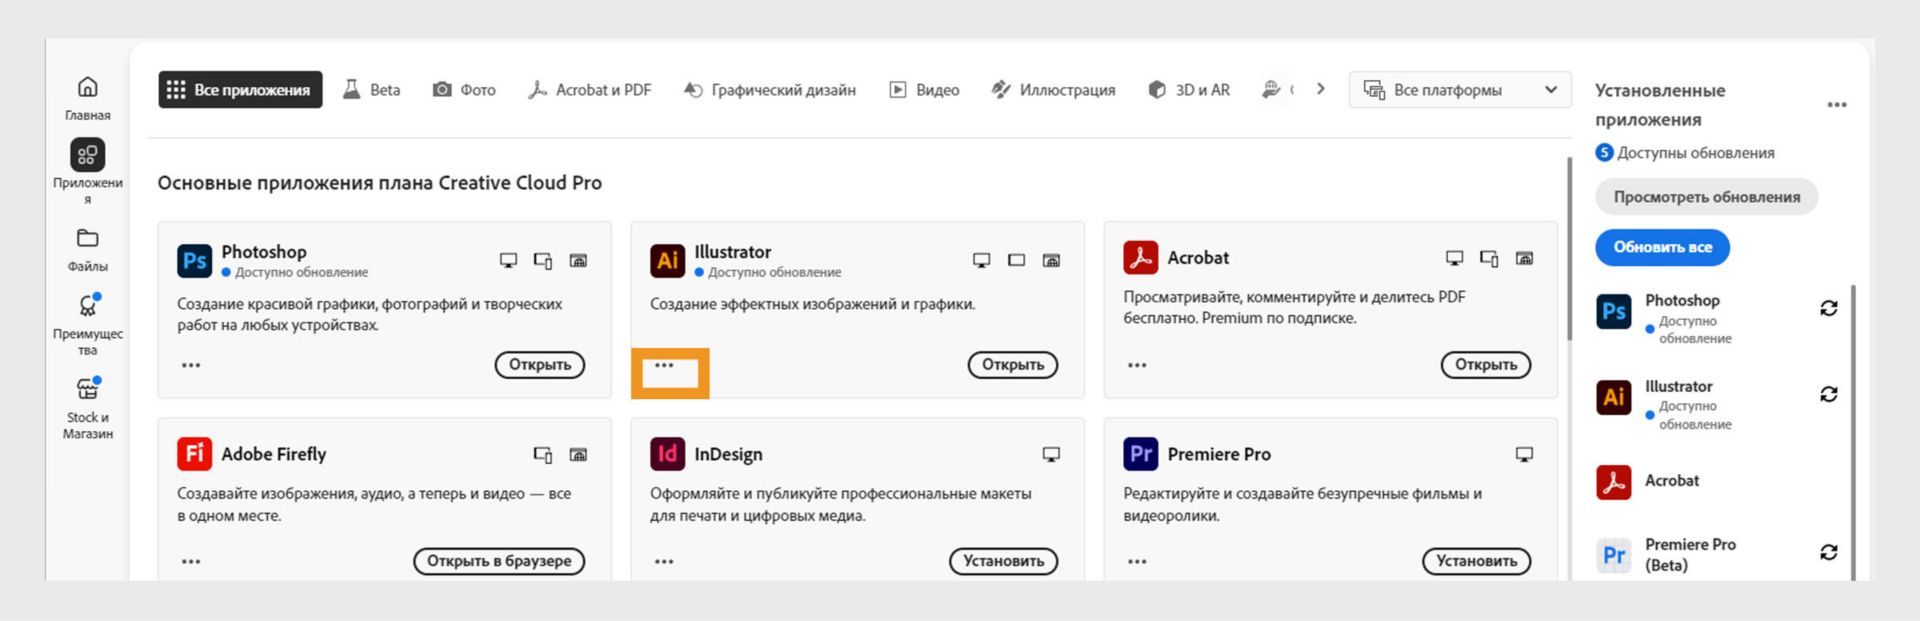Click desktop platform icon on Photoshop card

tap(508, 260)
